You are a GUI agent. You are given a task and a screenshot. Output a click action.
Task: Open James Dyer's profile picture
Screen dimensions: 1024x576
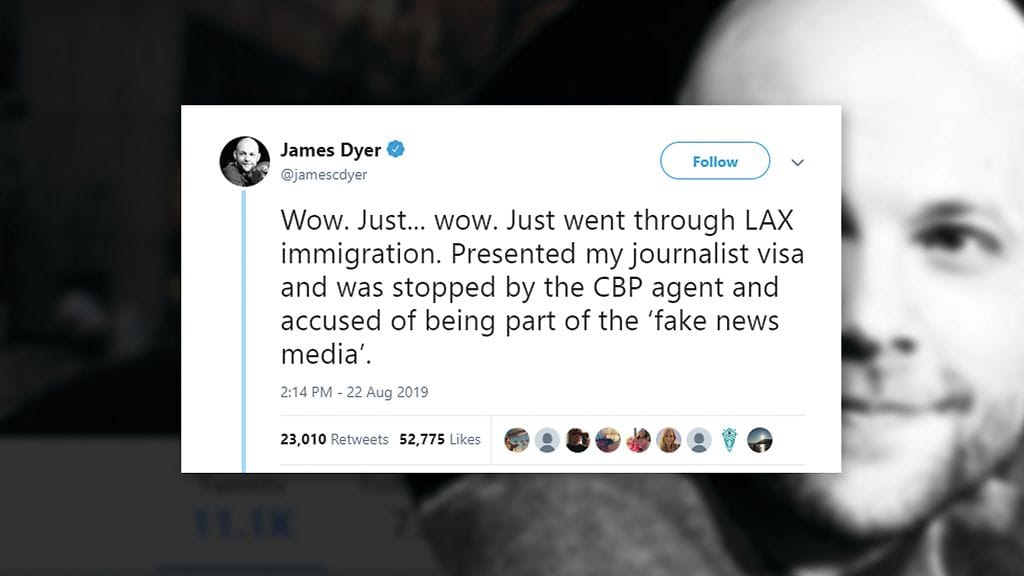click(x=244, y=161)
